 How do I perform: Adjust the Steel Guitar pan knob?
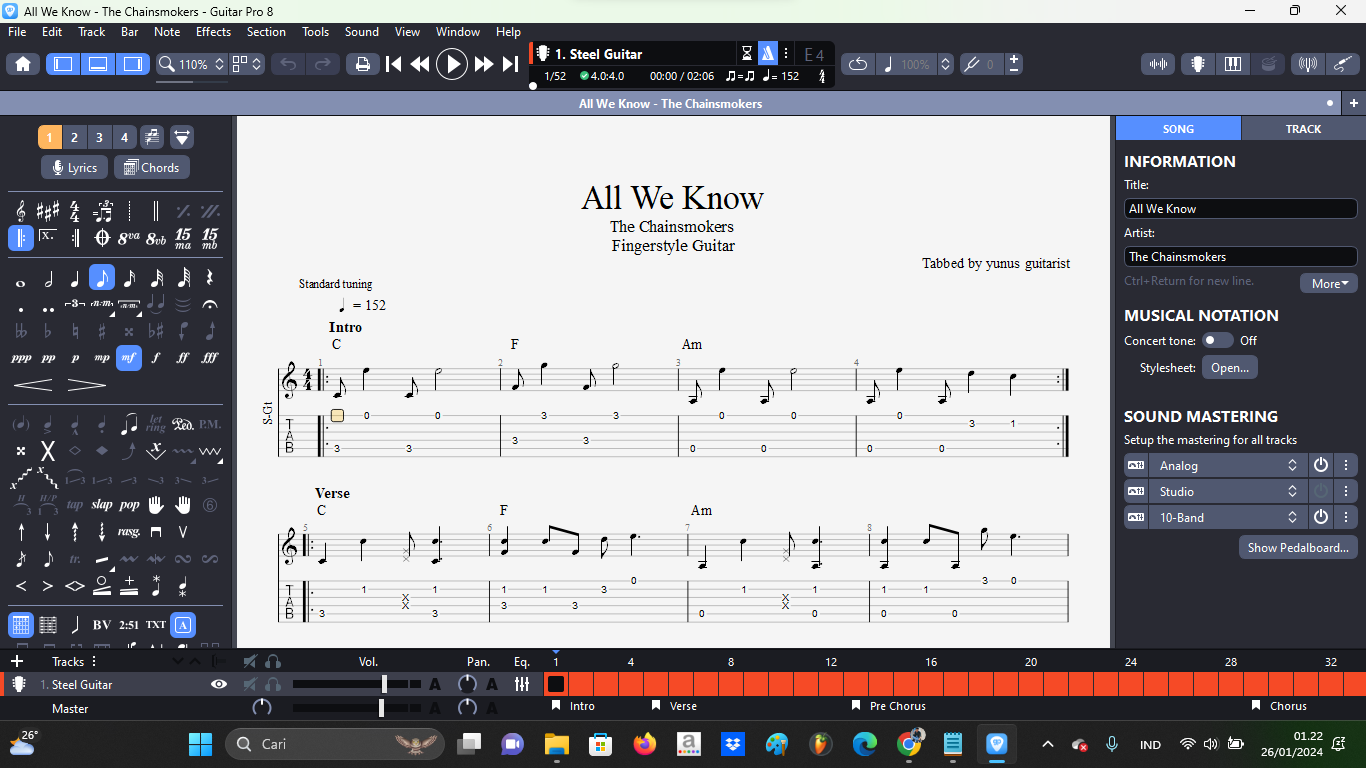coord(467,684)
